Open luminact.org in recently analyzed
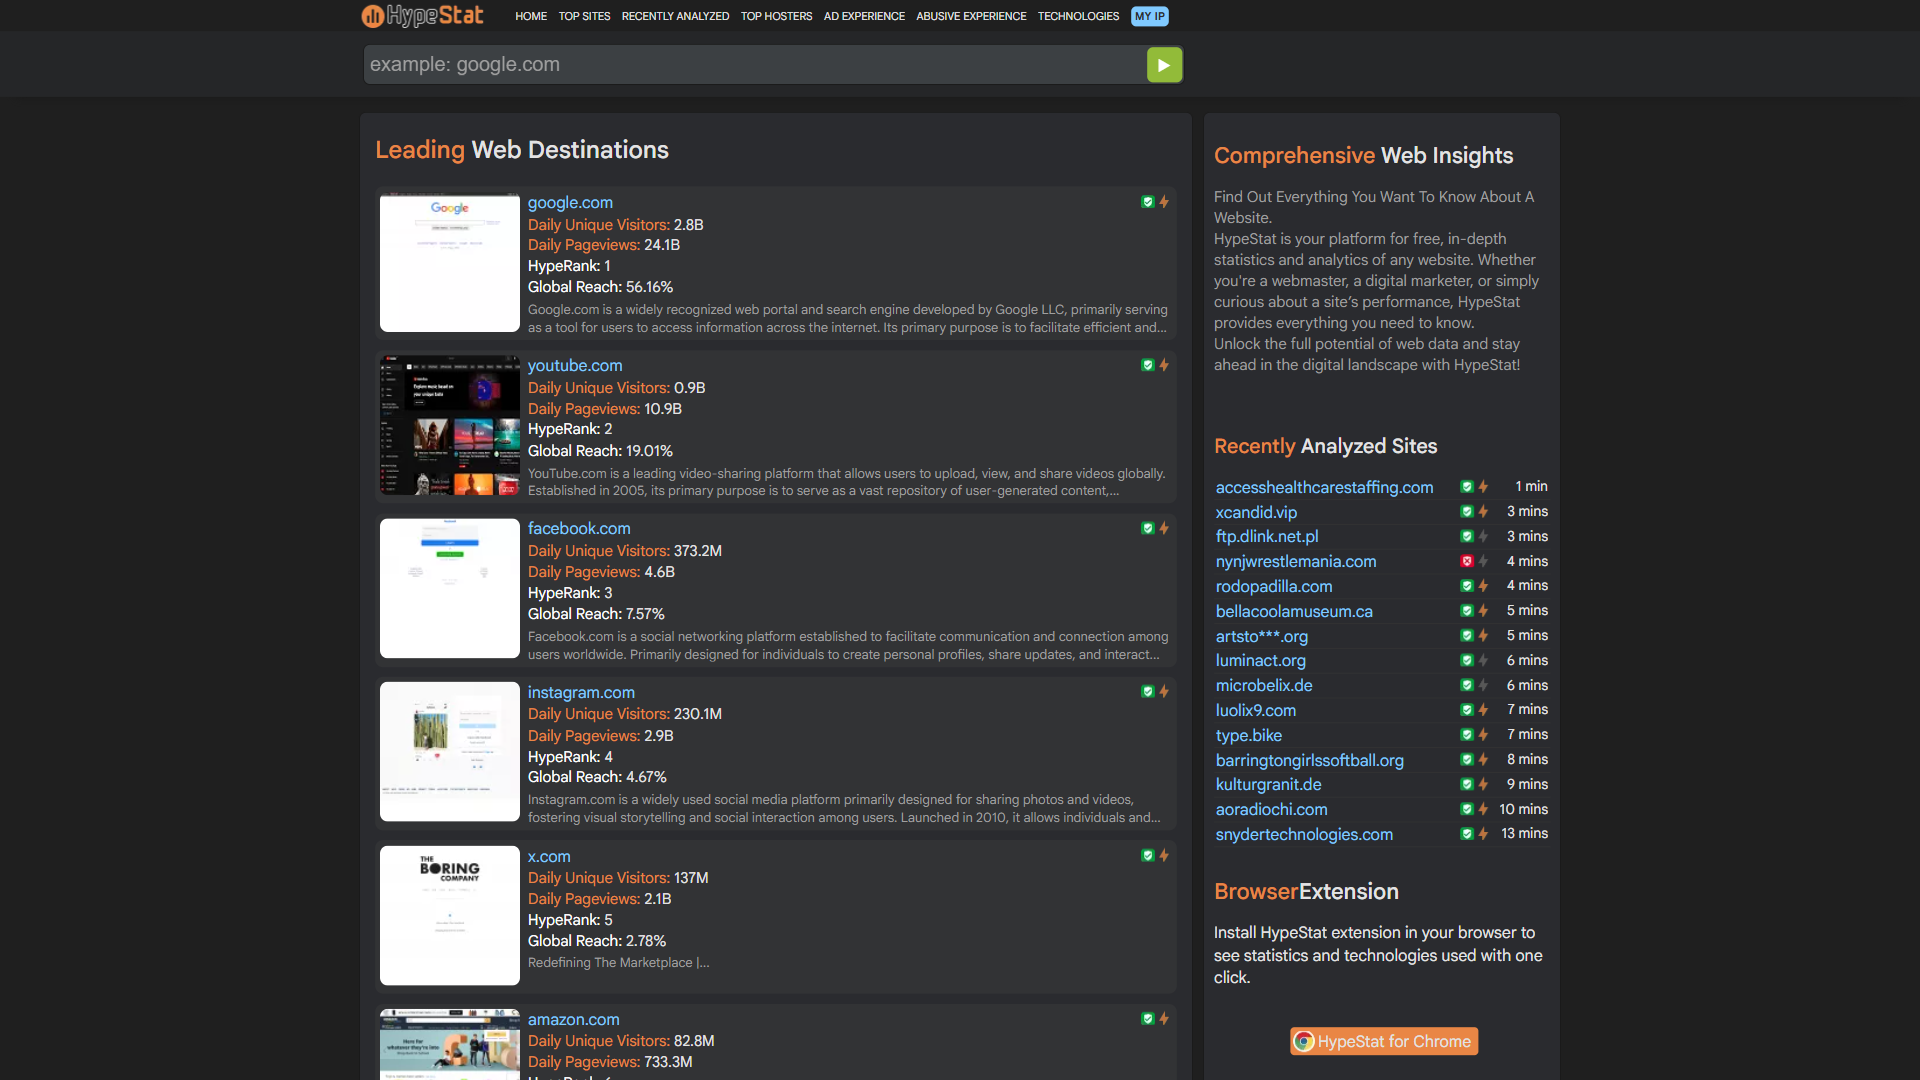 click(x=1260, y=661)
